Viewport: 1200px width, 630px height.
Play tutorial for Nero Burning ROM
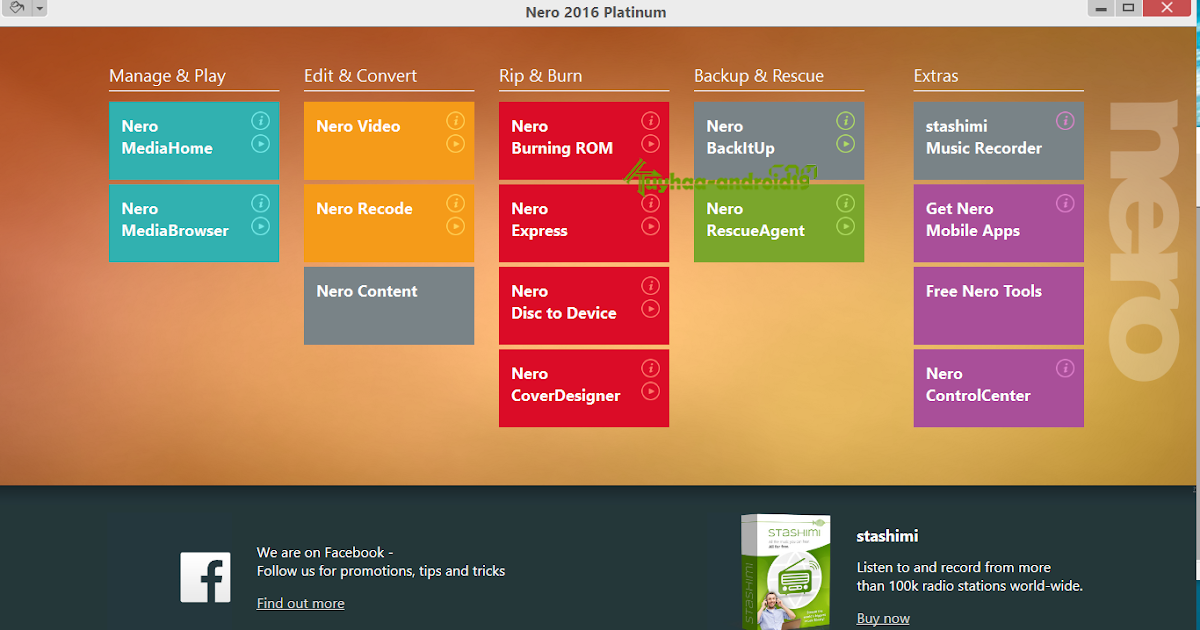tap(650, 144)
